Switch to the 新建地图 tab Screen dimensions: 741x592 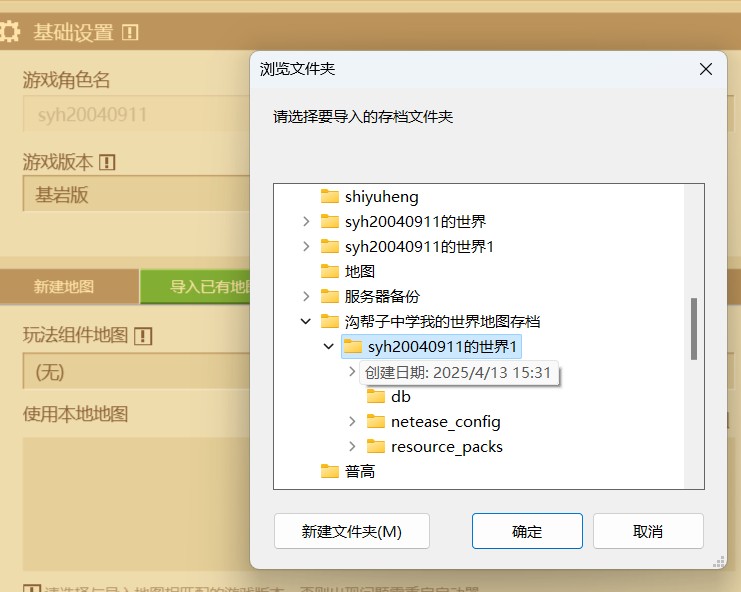pyautogui.click(x=64, y=287)
